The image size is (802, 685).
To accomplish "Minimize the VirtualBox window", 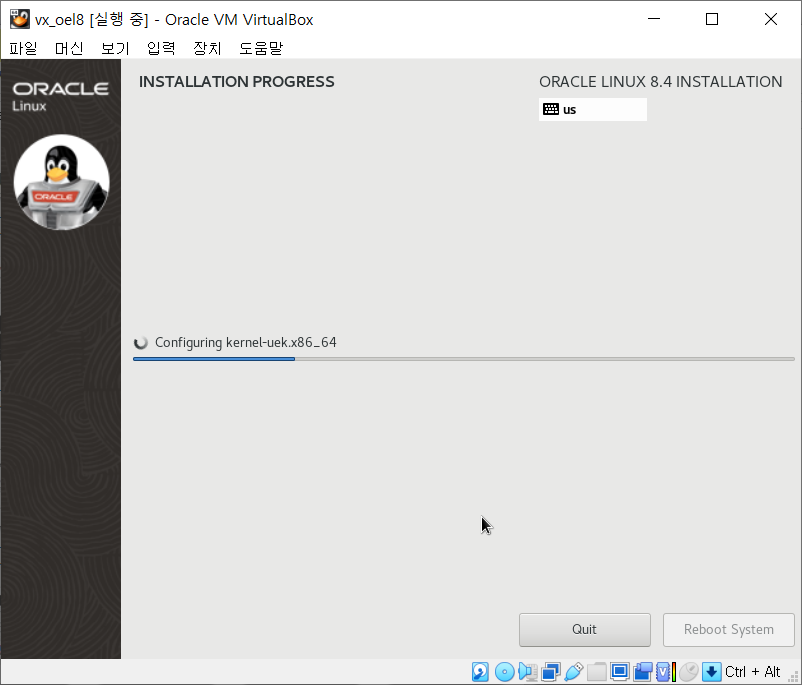I will point(654,19).
